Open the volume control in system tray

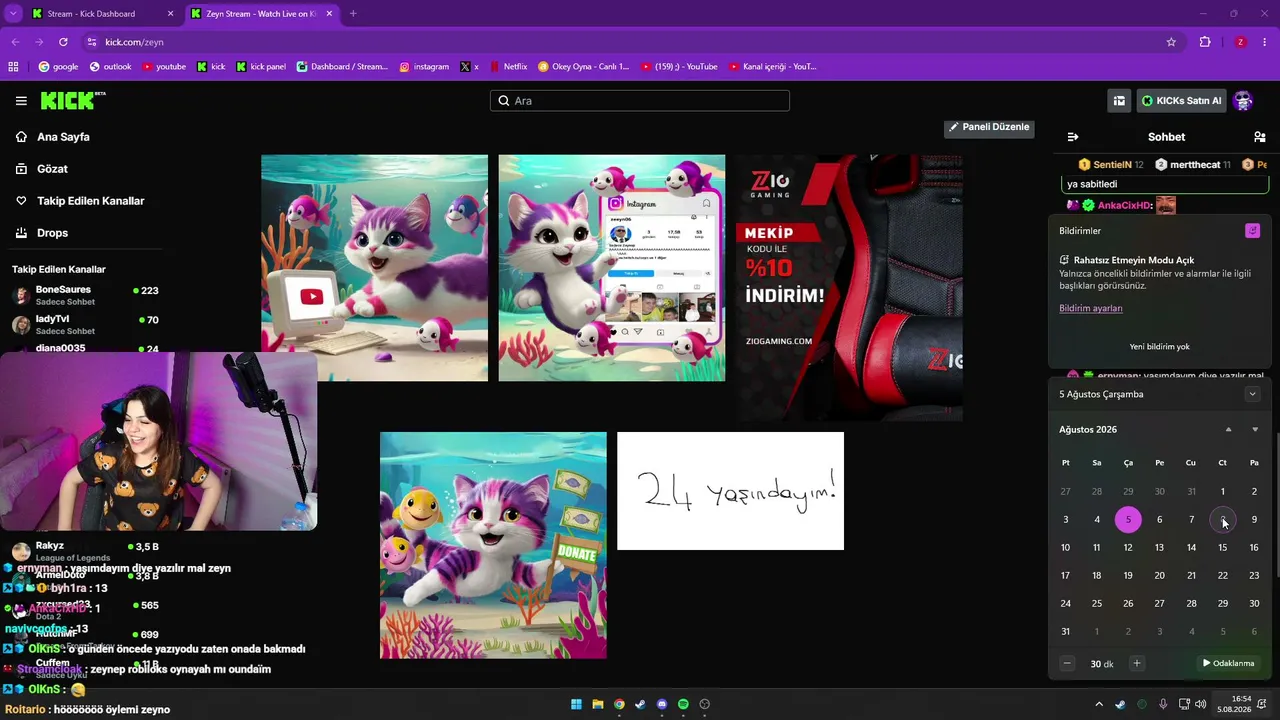[1200, 704]
